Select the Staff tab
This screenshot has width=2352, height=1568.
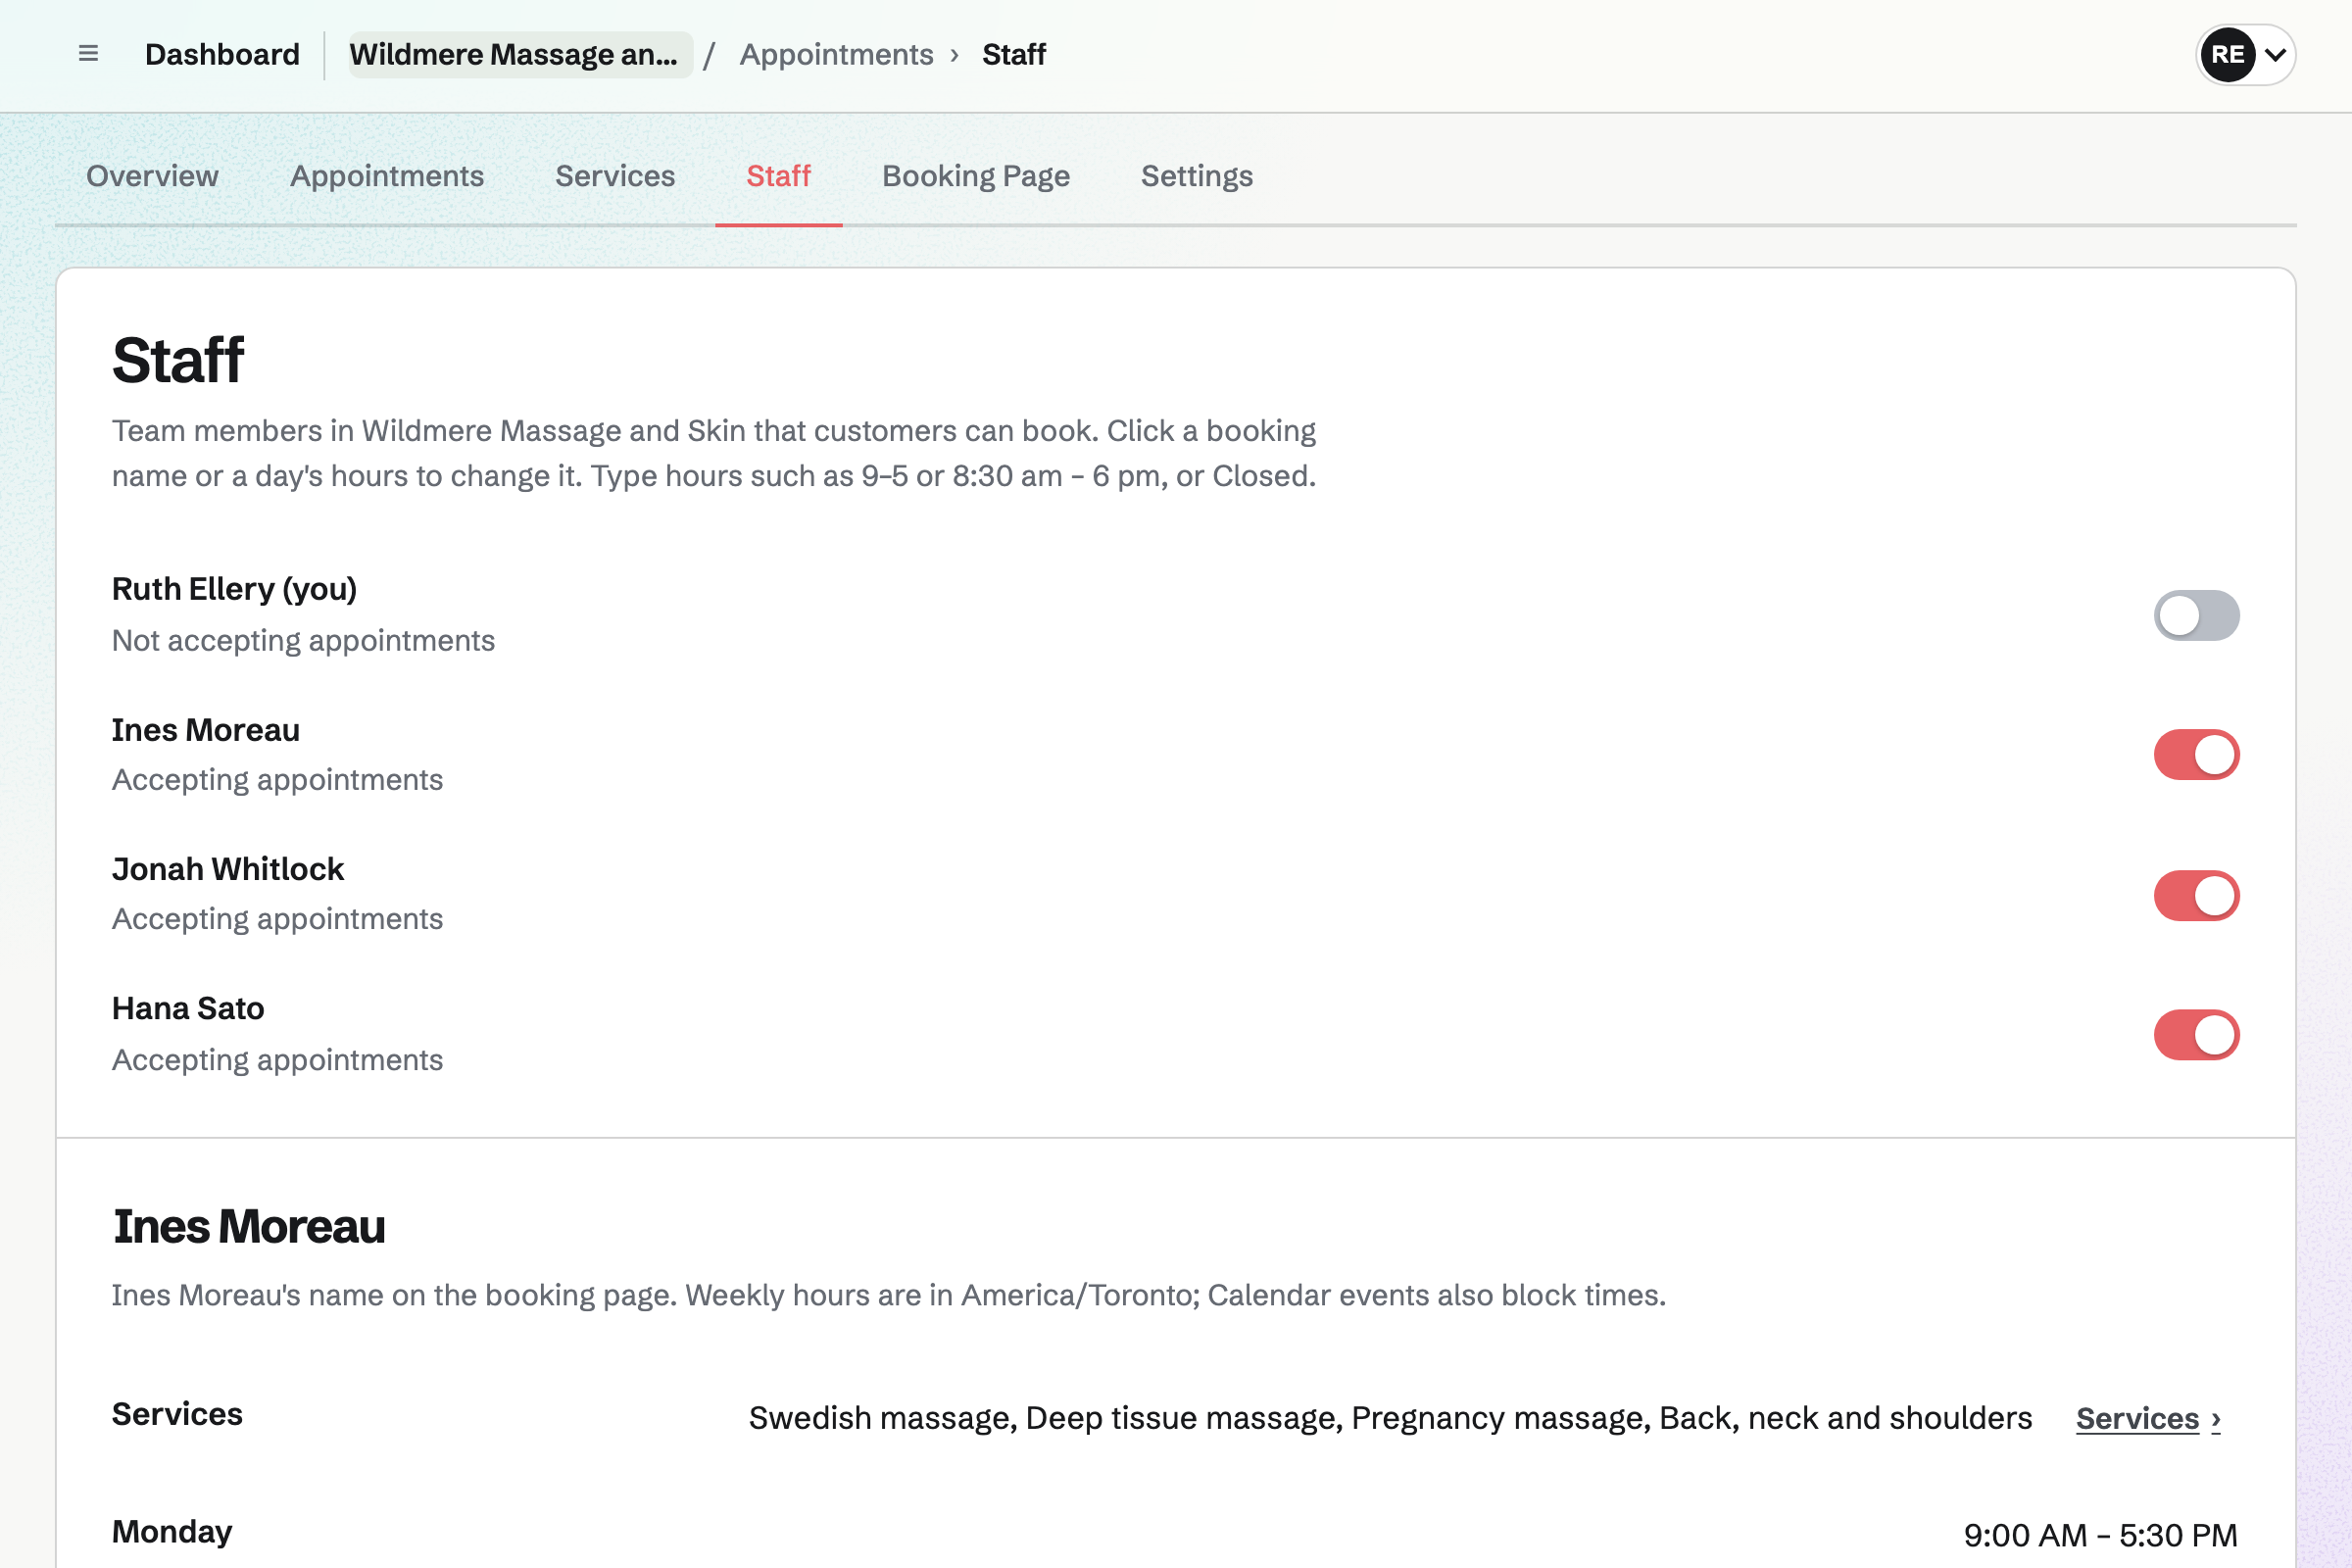pyautogui.click(x=778, y=176)
